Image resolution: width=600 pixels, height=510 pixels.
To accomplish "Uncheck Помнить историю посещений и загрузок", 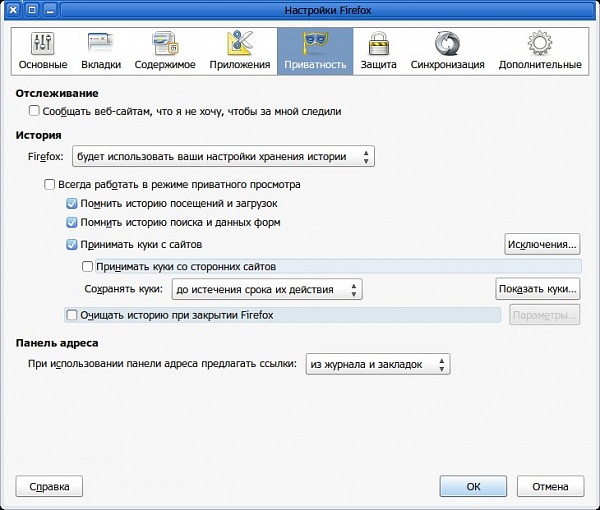I will point(72,204).
